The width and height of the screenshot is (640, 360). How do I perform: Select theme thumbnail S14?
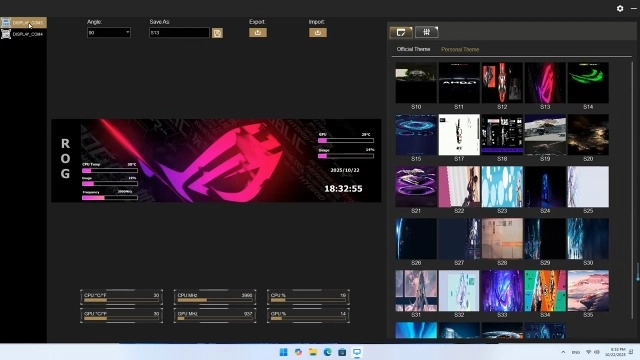588,82
